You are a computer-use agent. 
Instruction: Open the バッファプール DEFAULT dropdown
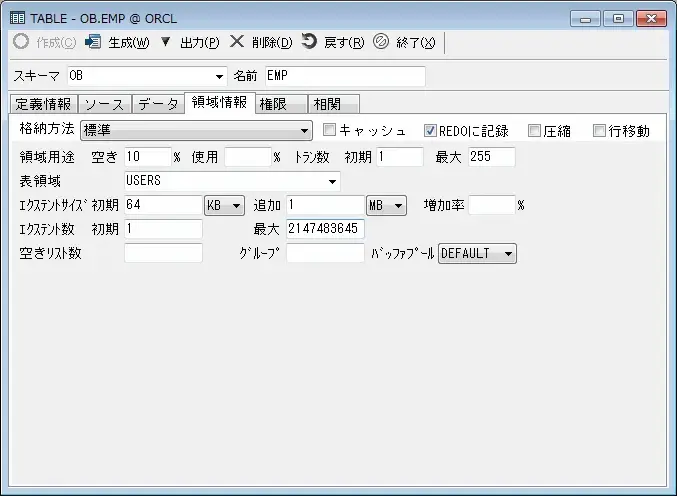pyautogui.click(x=477, y=253)
